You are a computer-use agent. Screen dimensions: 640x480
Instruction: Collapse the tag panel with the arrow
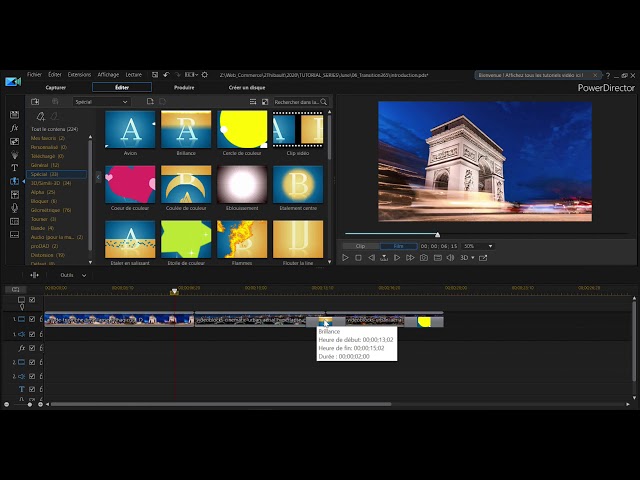[x=98, y=177]
